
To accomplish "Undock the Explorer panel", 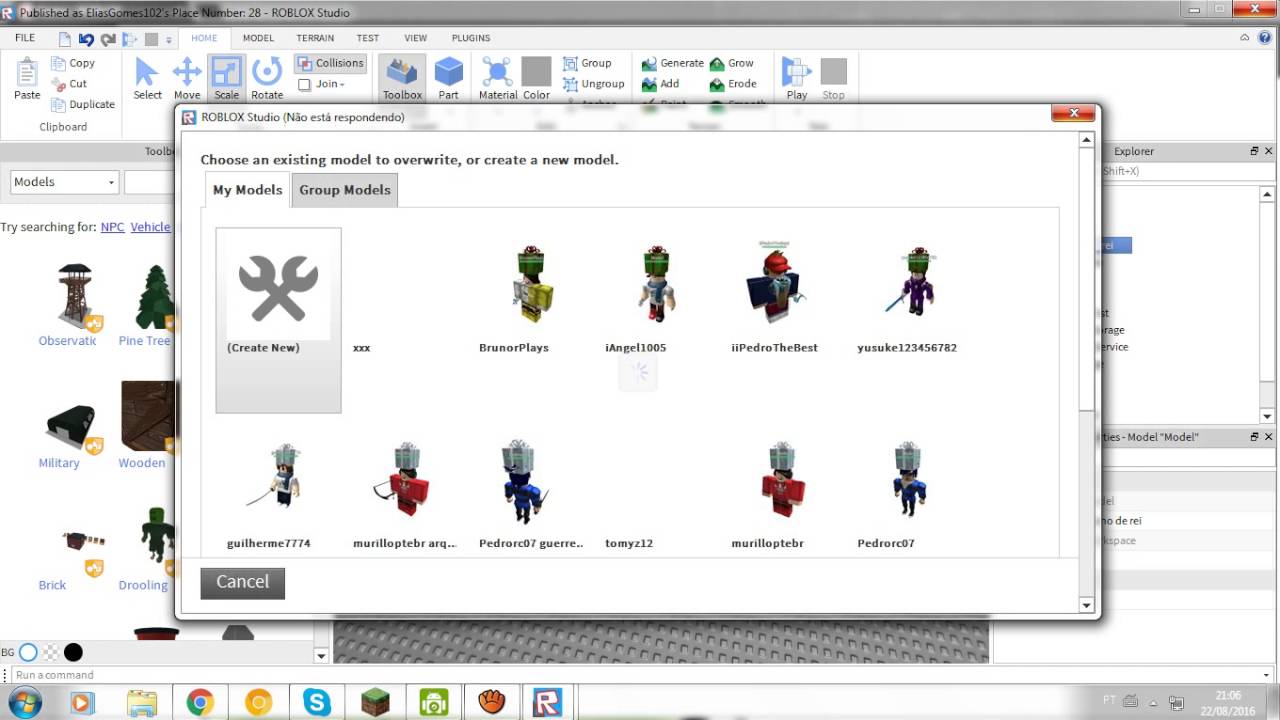I will coord(1254,151).
